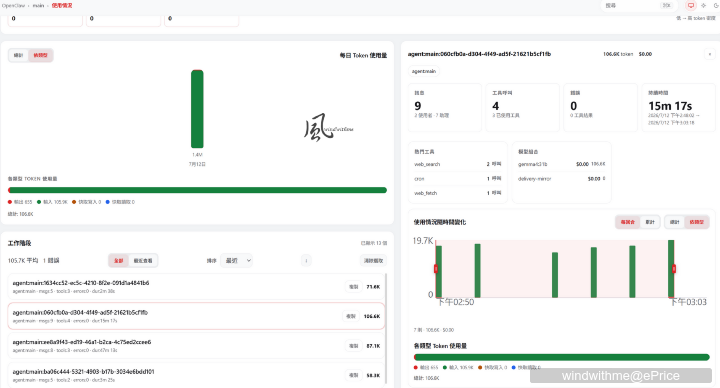Select 總計 in the daily token chart toggle
Screen dimensions: 720x388
coord(18,55)
